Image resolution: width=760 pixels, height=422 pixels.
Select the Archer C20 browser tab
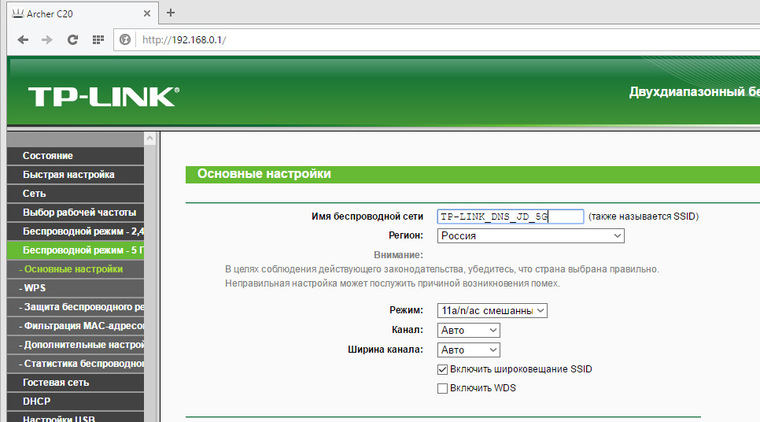(x=81, y=14)
